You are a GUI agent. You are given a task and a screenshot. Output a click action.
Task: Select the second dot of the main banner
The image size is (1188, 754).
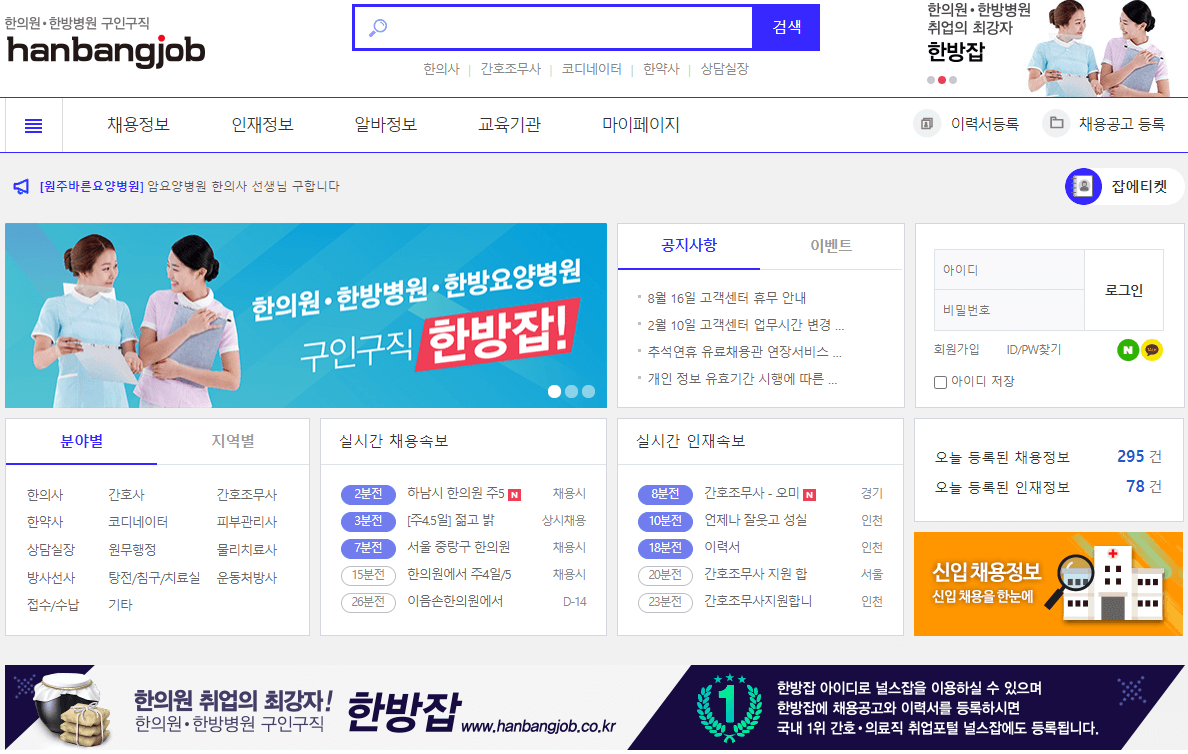(571, 391)
